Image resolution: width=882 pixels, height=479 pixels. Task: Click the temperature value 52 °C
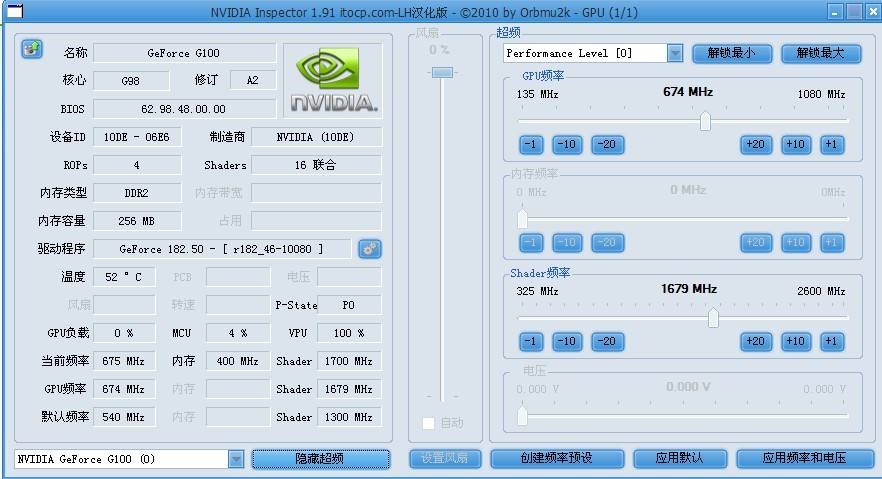click(x=124, y=277)
